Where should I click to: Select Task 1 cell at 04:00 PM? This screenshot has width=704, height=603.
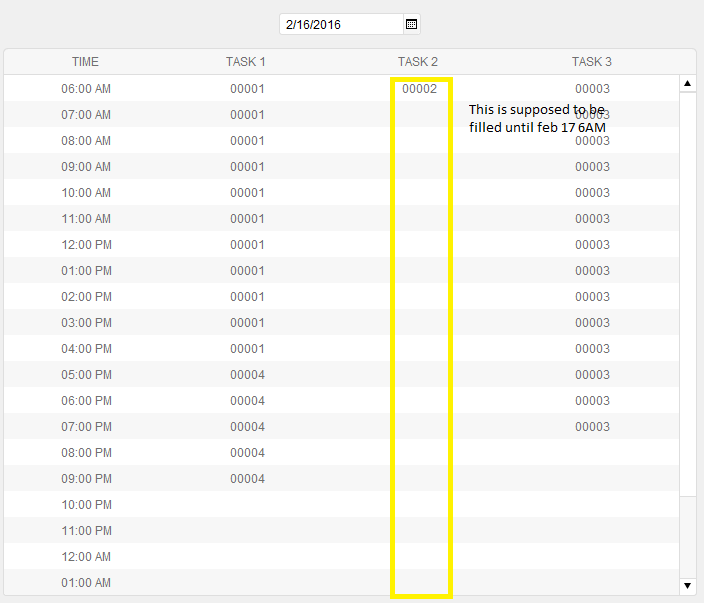pyautogui.click(x=247, y=349)
